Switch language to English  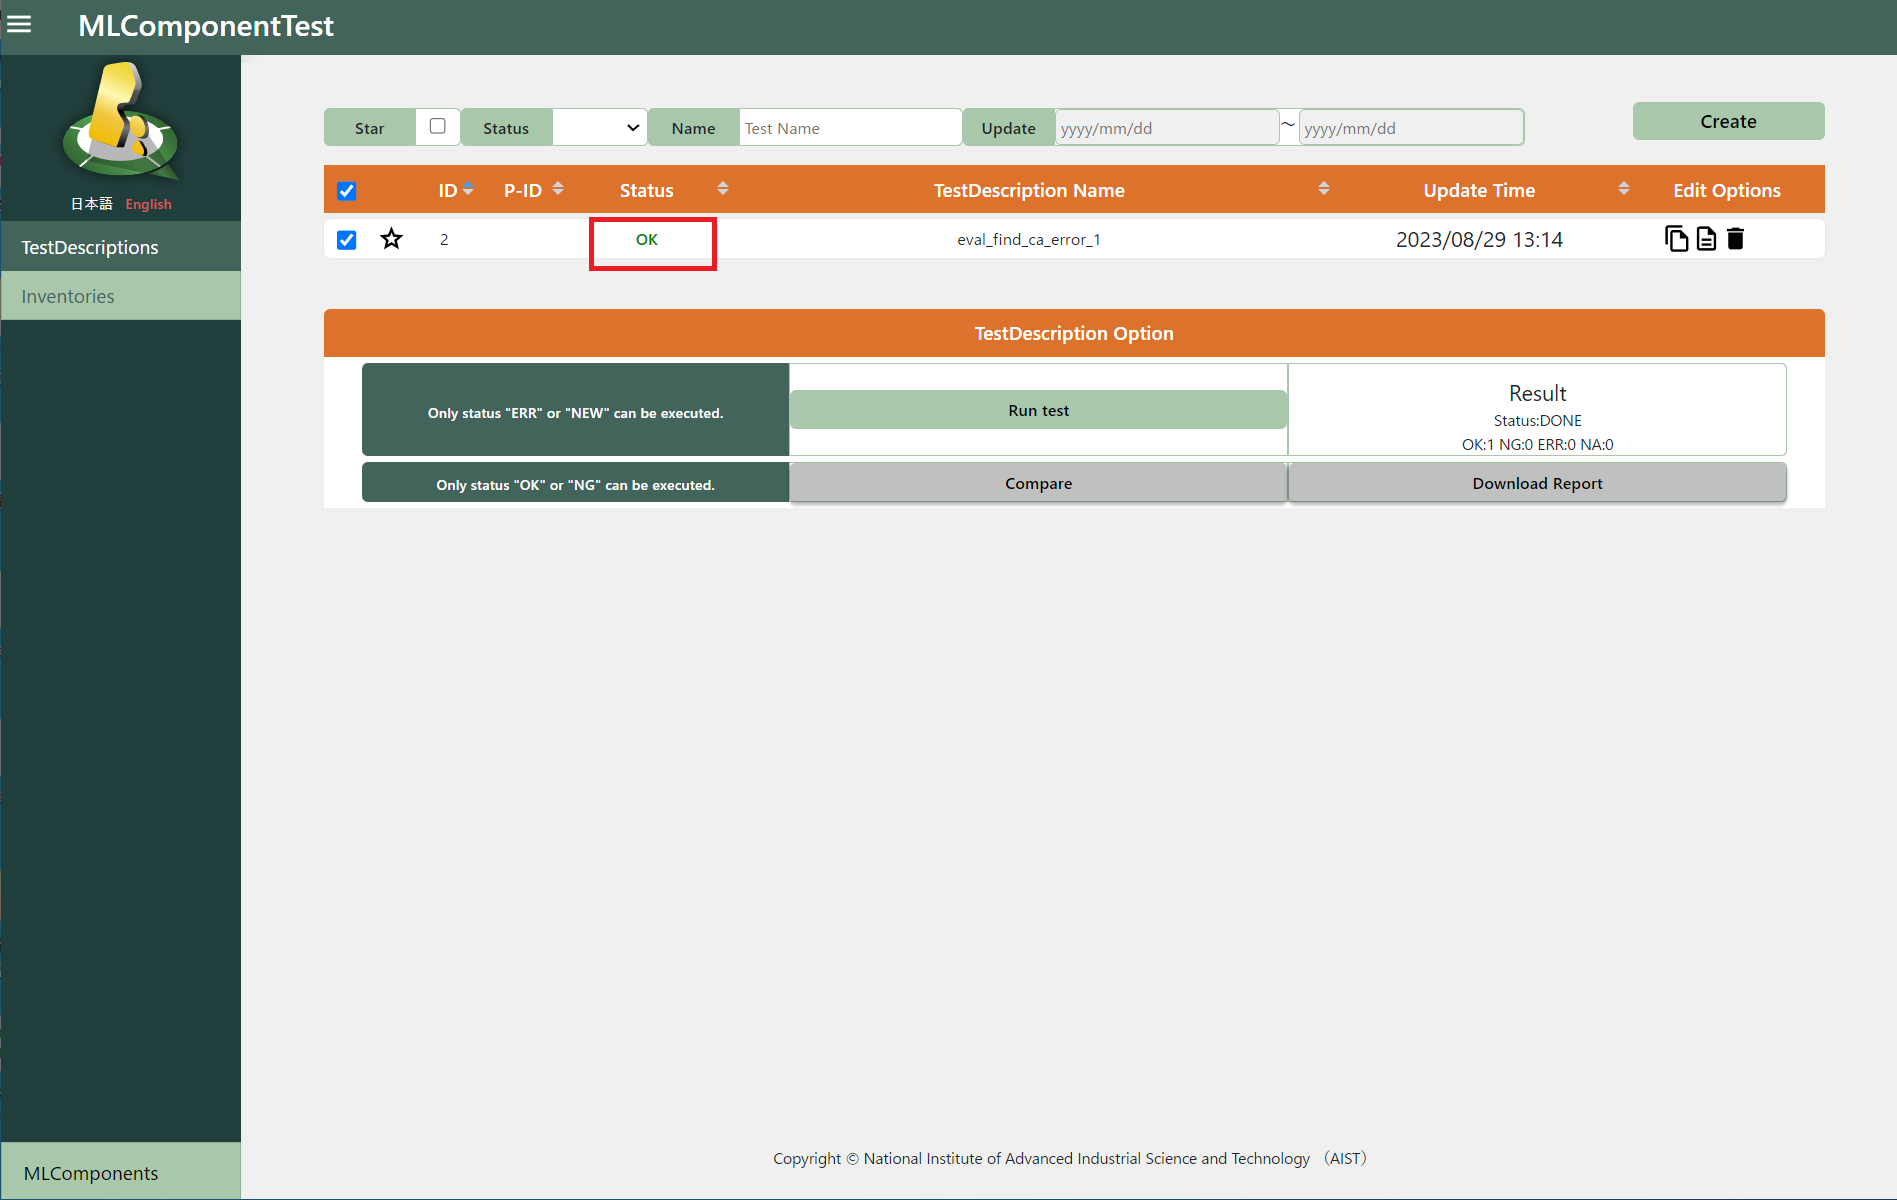click(x=148, y=204)
